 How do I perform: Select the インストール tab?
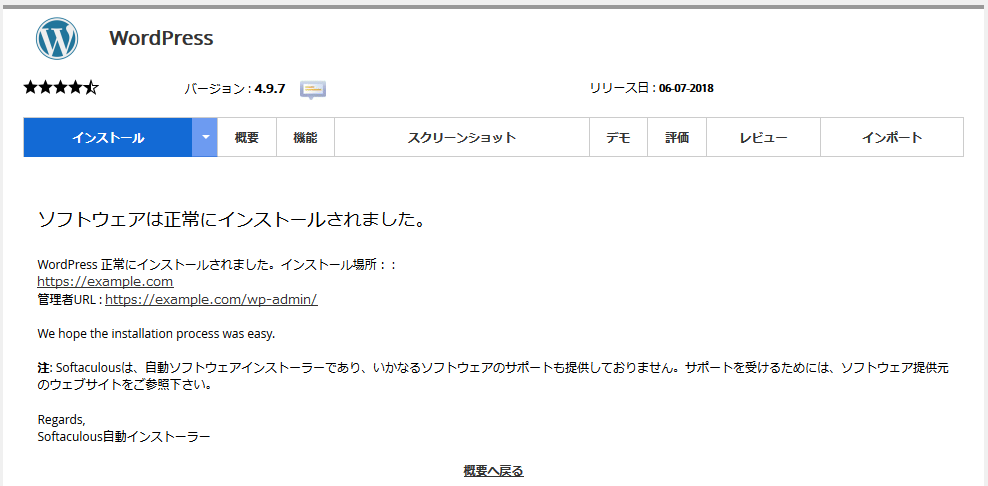pos(108,138)
